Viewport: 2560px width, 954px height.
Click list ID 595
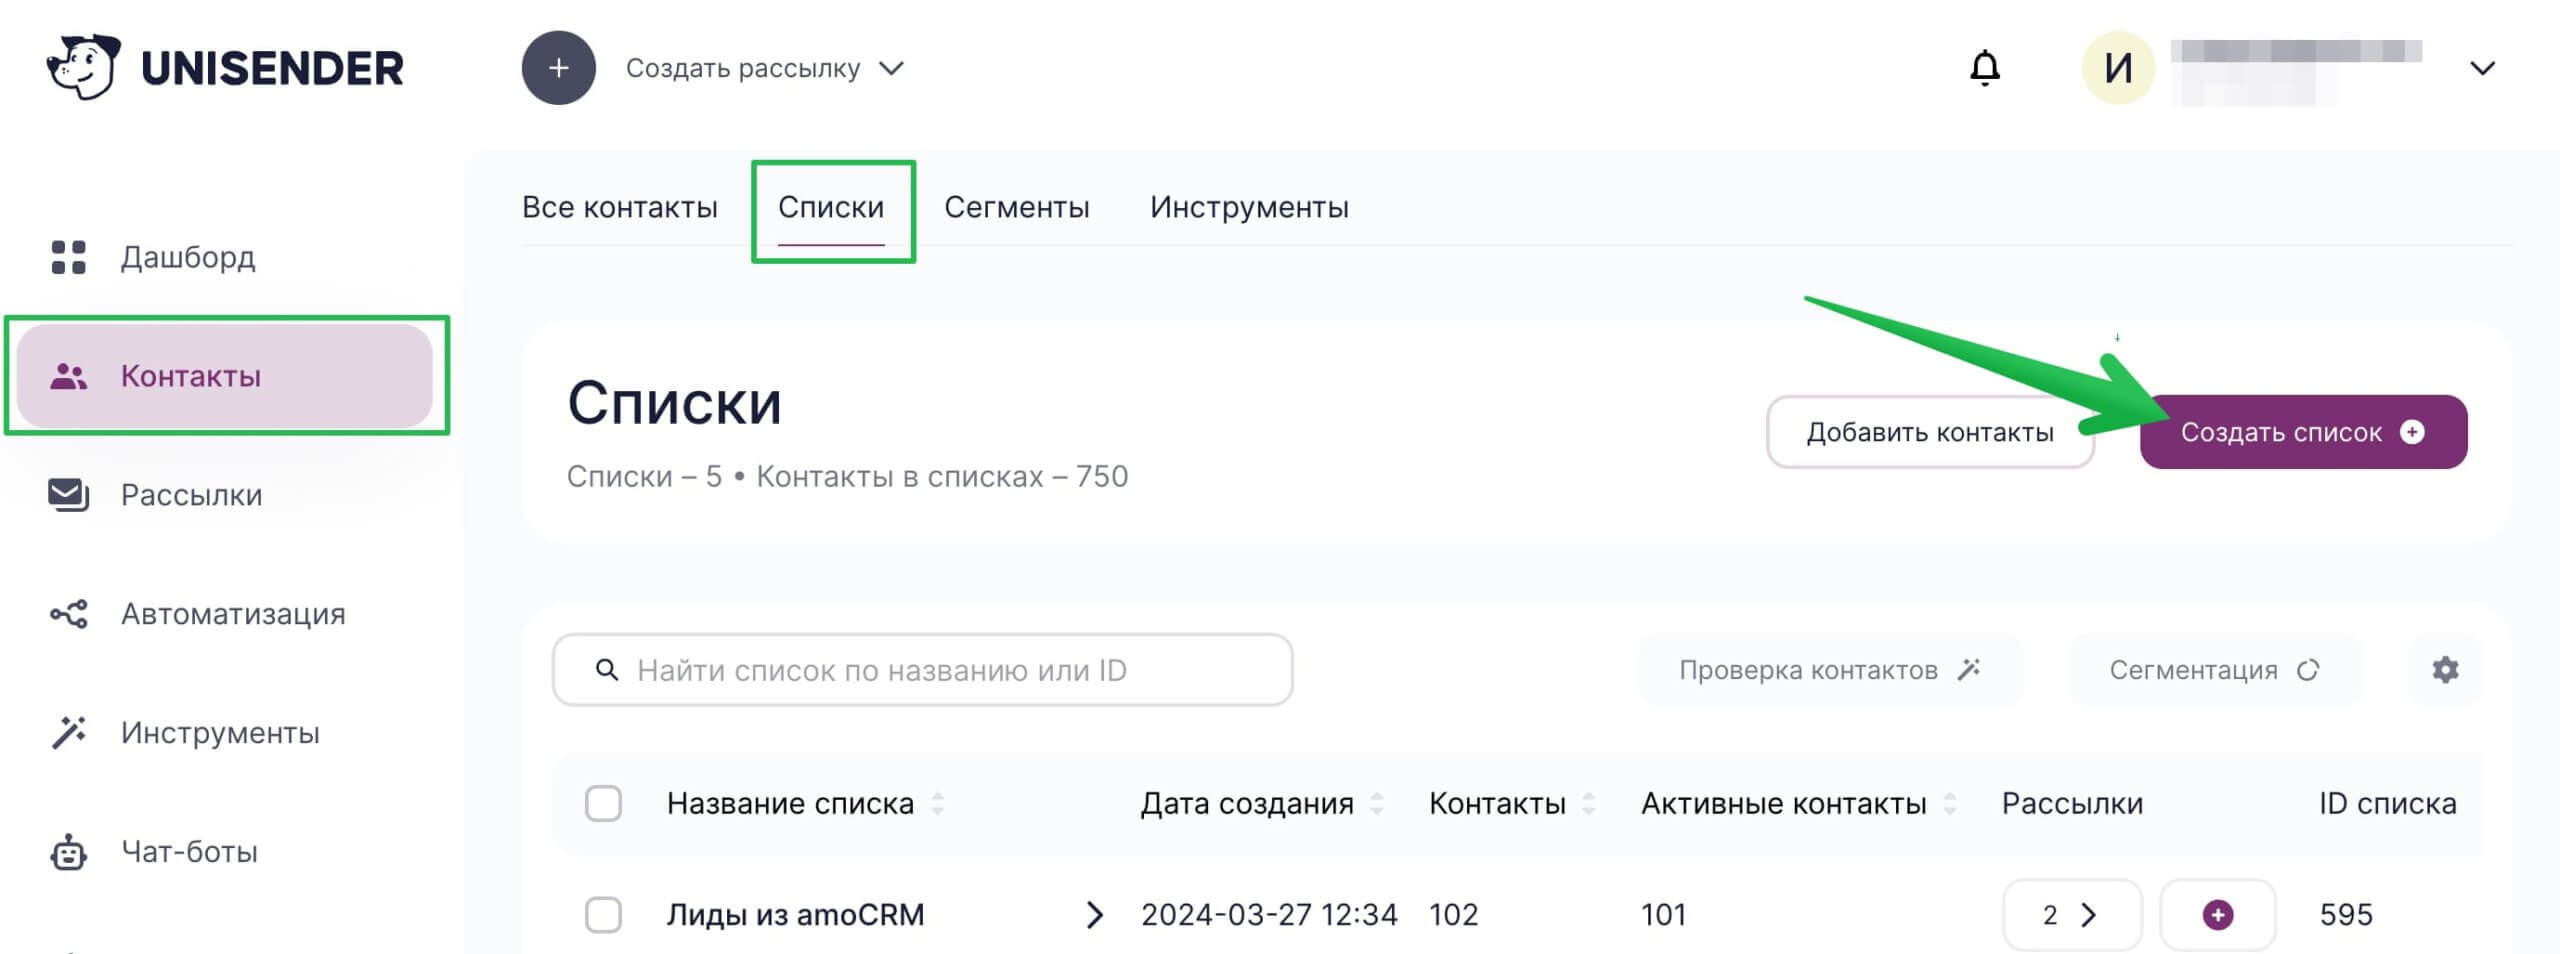tap(2346, 915)
